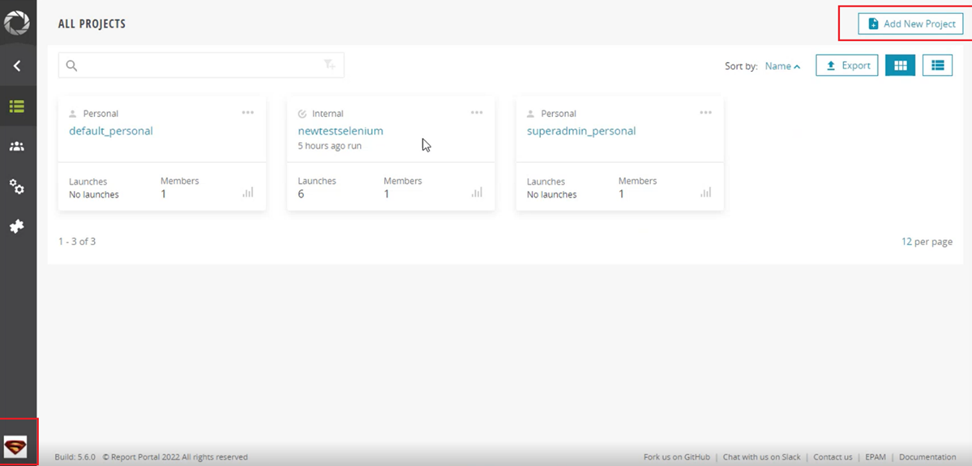
Task: Switch to list view
Action: pyautogui.click(x=937, y=66)
